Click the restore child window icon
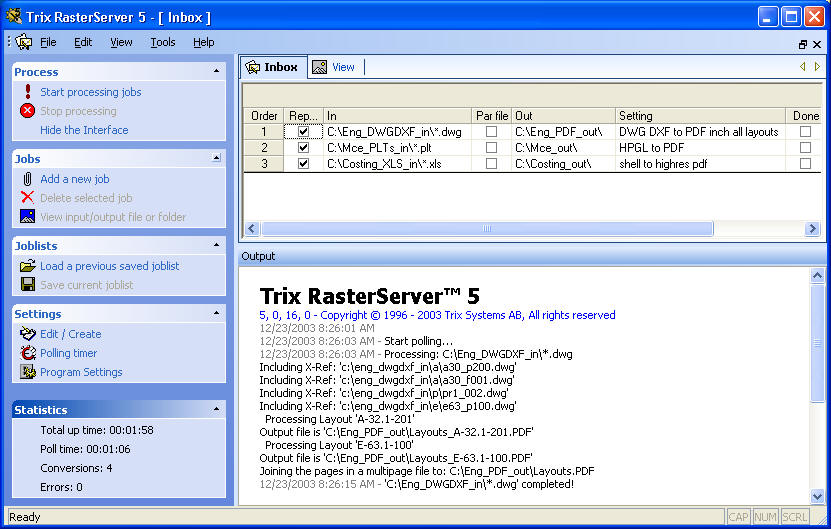 [x=803, y=45]
